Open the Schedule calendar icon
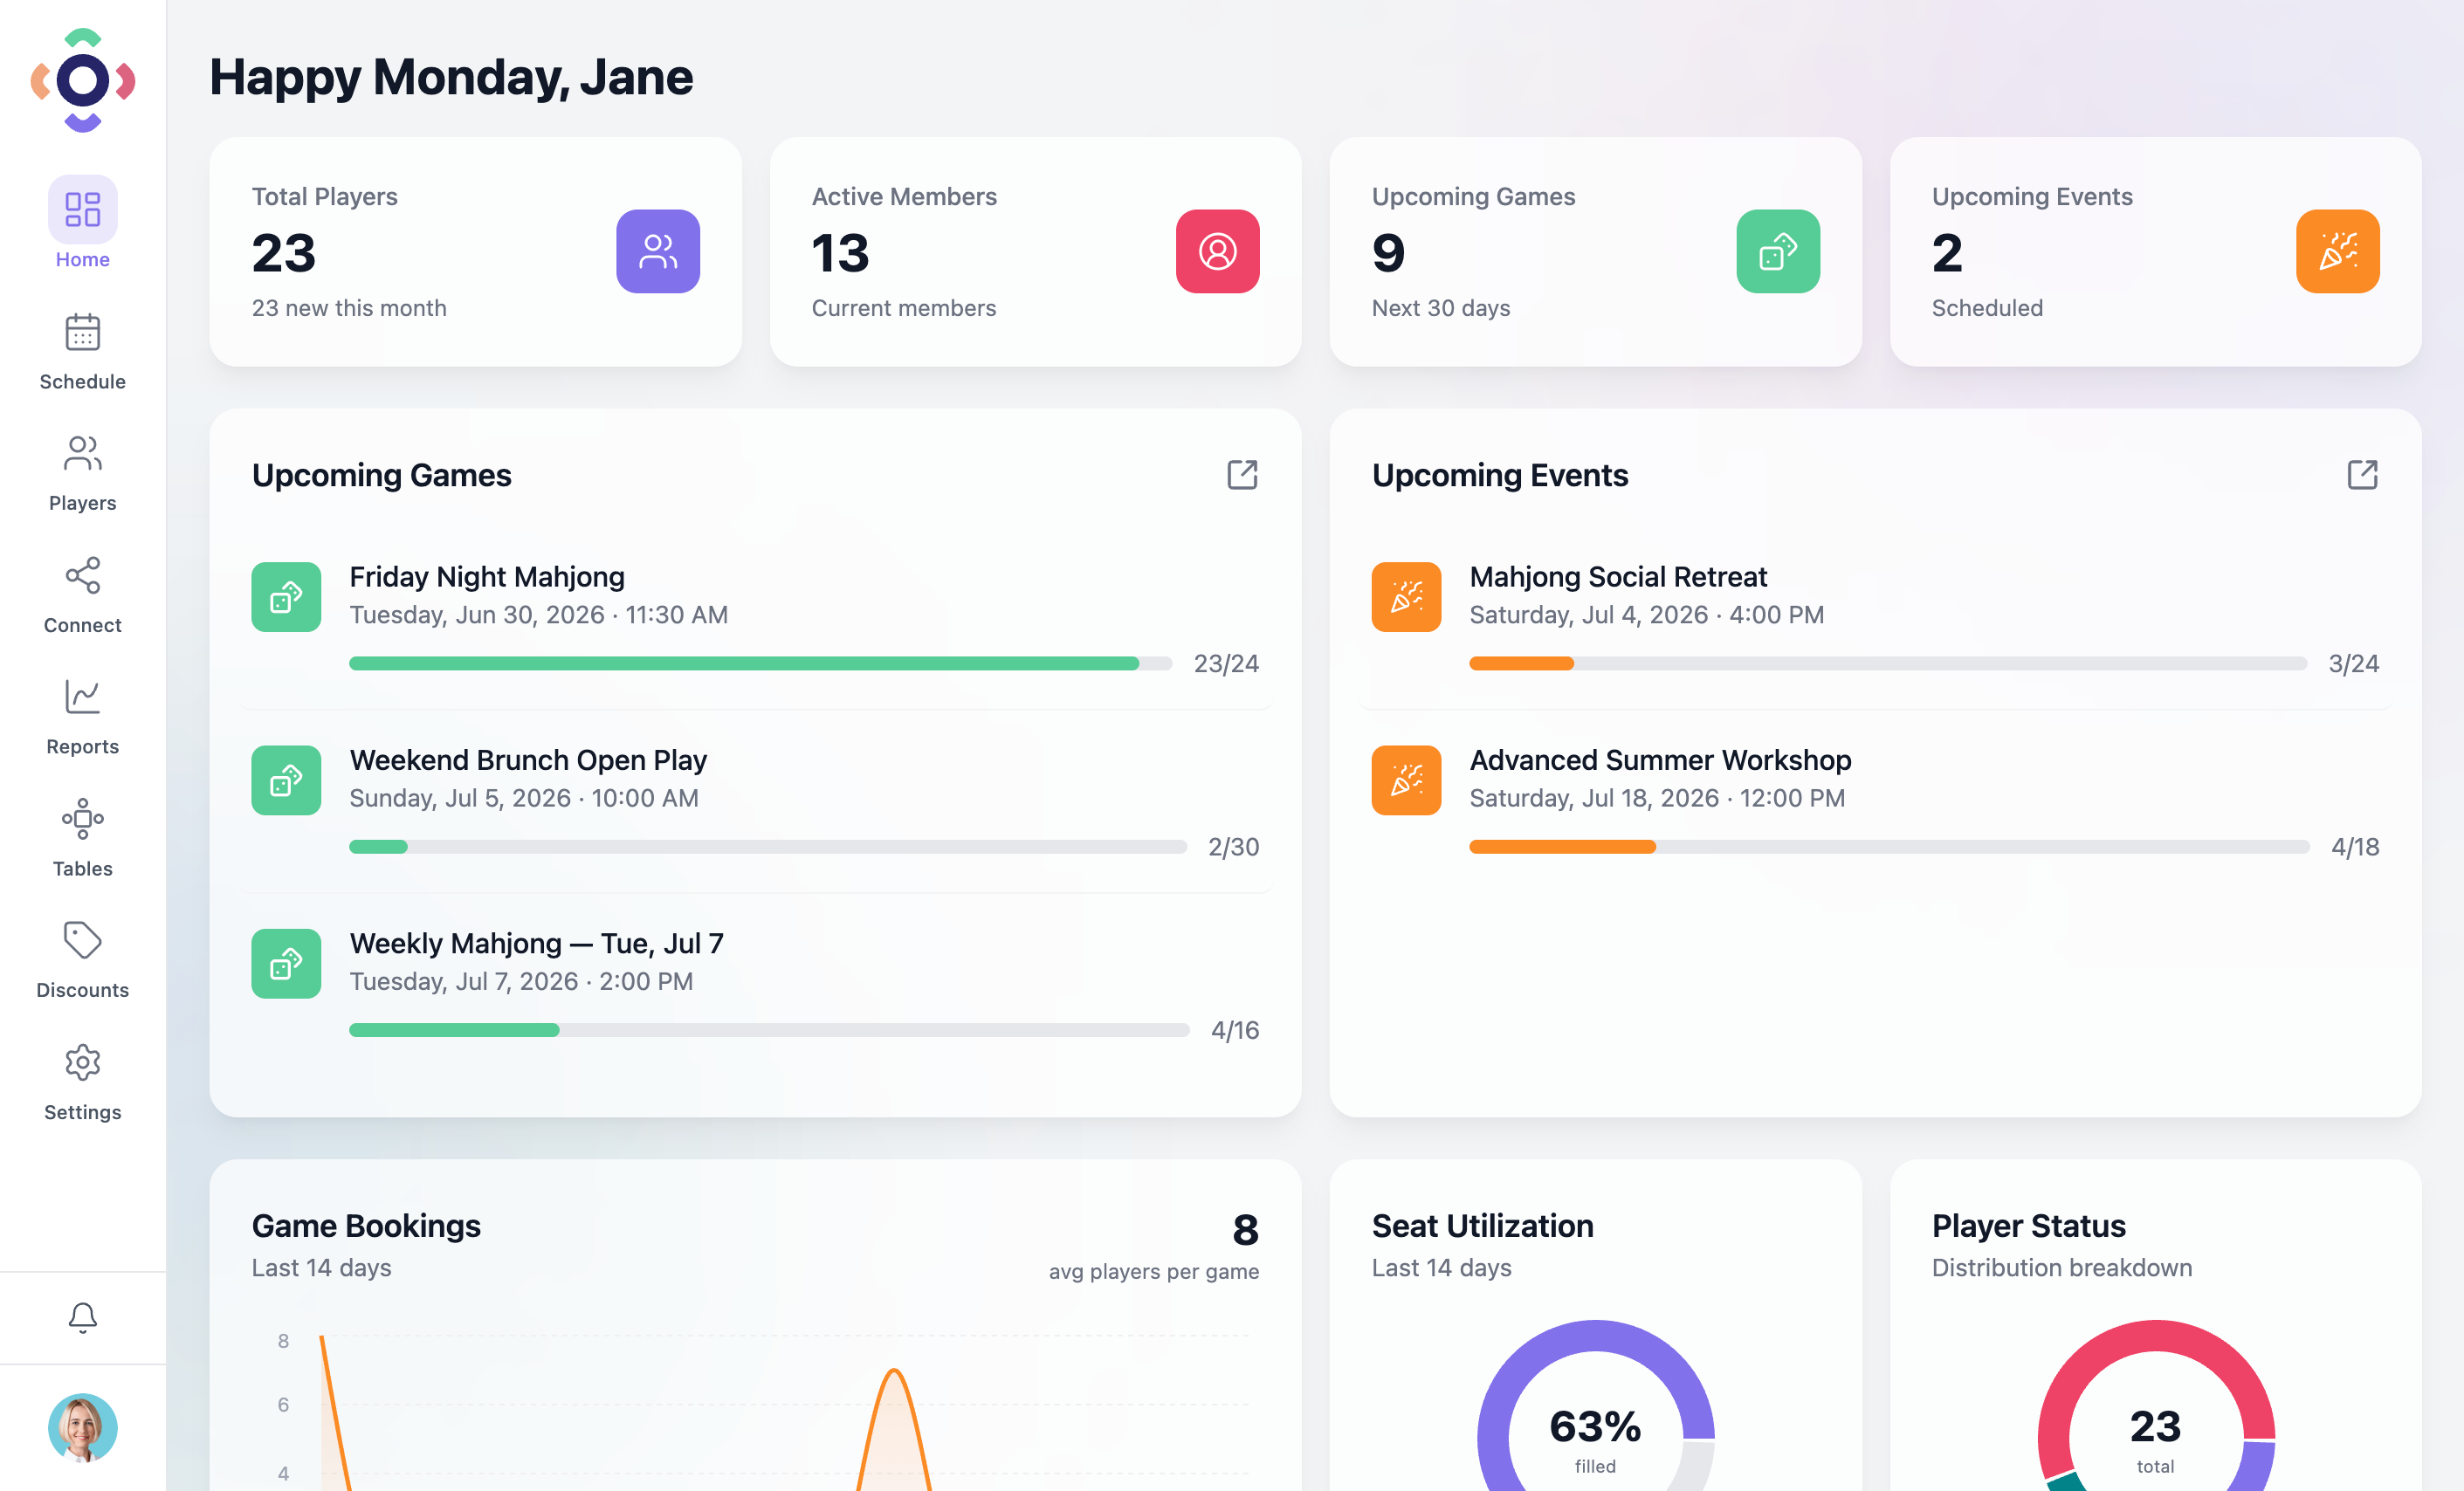Image resolution: width=2464 pixels, height=1491 pixels. tap(83, 332)
